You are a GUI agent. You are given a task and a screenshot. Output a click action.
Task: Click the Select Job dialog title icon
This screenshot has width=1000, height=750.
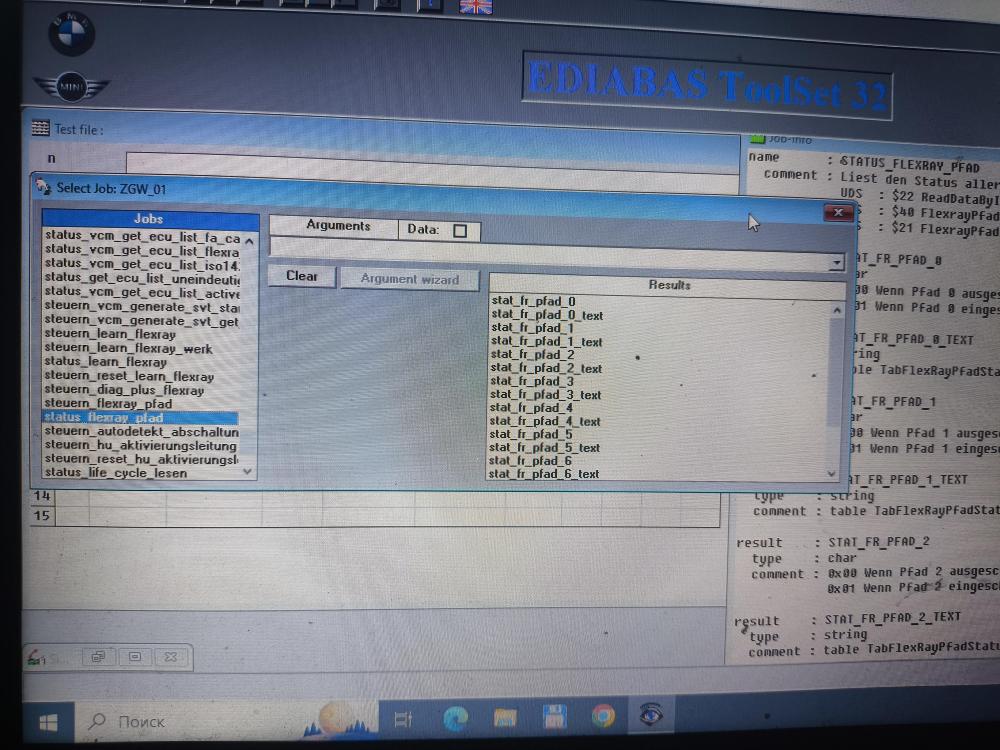(43, 186)
